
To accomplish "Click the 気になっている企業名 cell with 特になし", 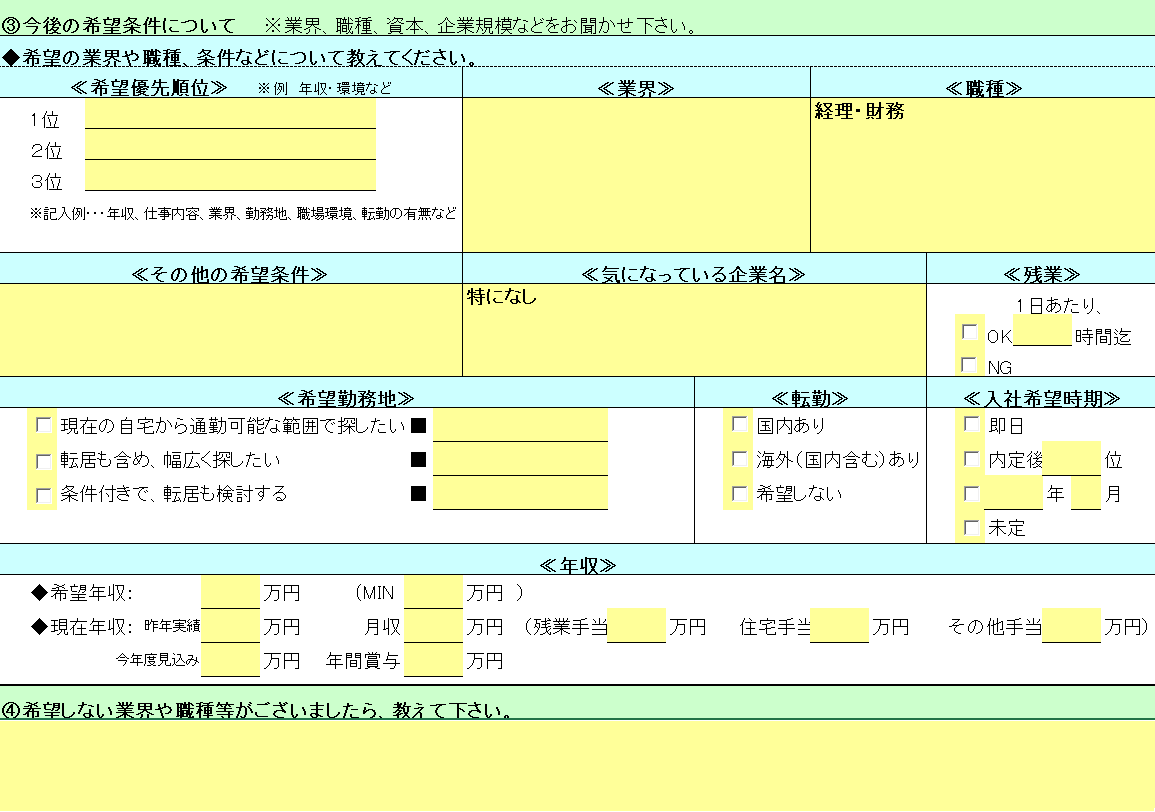I will click(x=694, y=330).
